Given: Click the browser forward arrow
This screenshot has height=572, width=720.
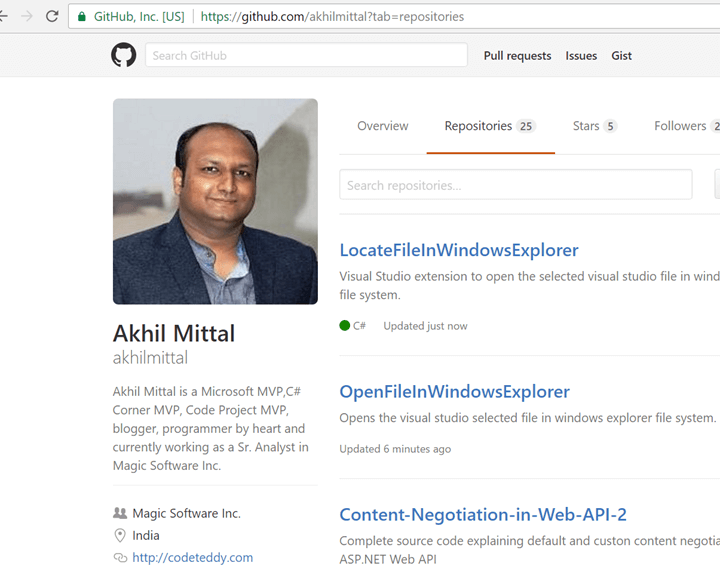Looking at the screenshot, I should point(26,17).
